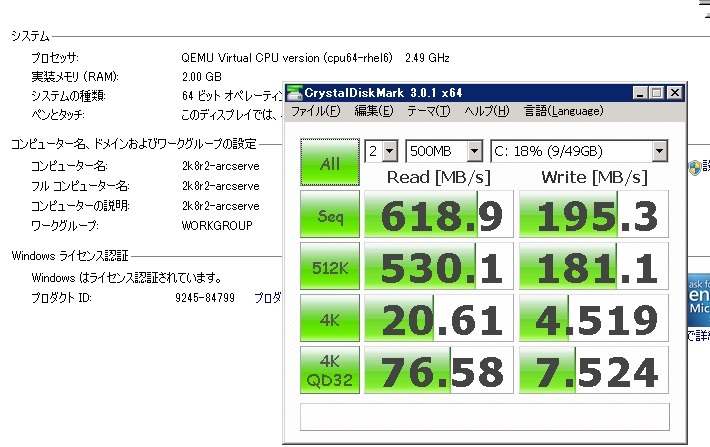Click the Windows はライセンス認証されています text

127,278
